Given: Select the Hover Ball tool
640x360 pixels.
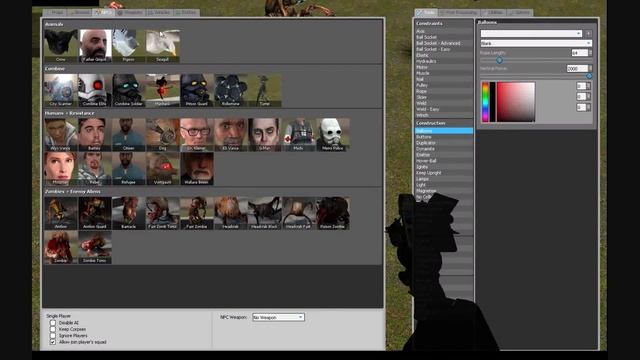Looking at the screenshot, I should click(444, 161).
